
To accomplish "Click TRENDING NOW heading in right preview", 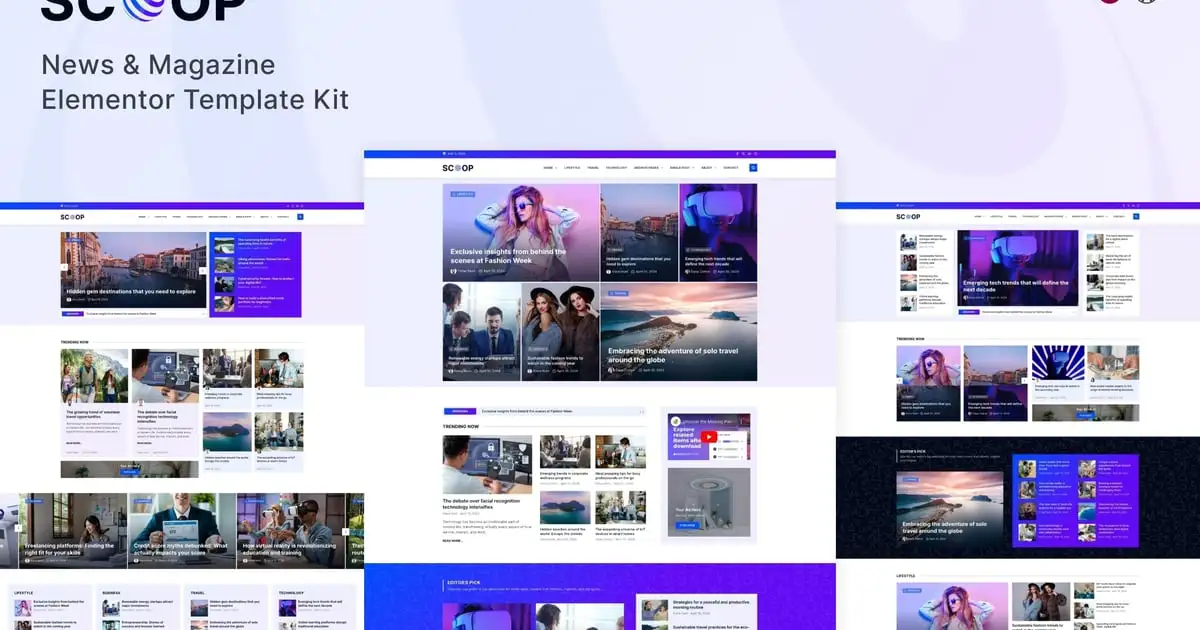I will (911, 339).
